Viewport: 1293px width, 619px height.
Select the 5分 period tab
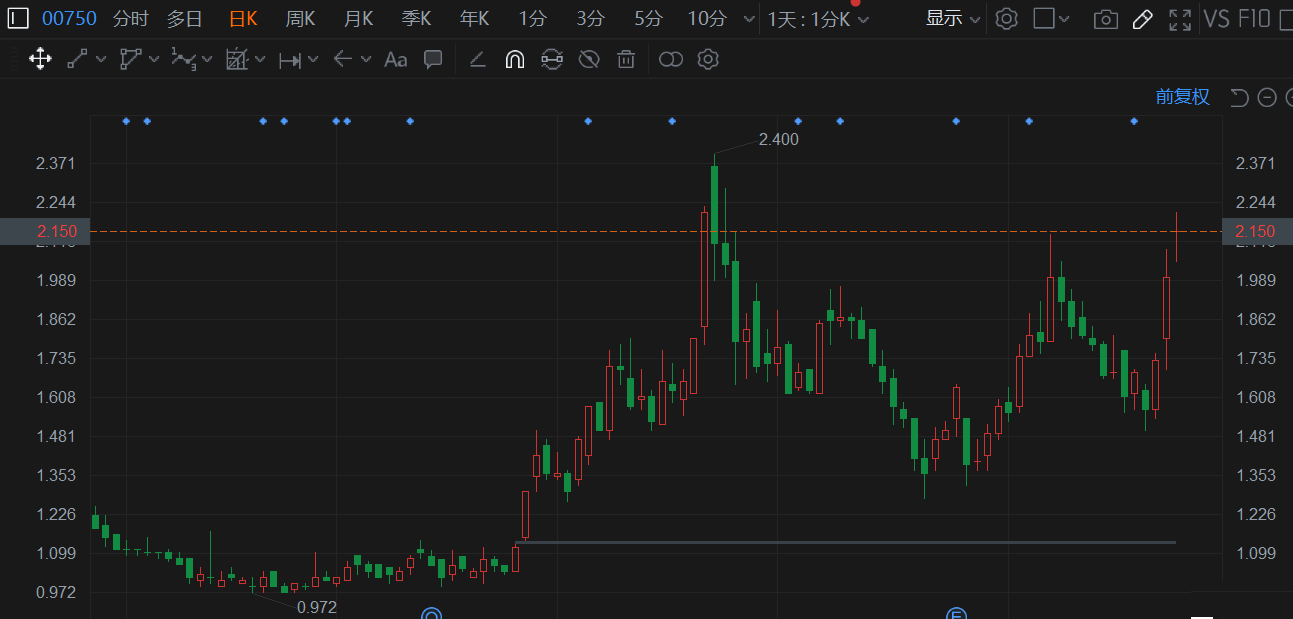(x=649, y=18)
